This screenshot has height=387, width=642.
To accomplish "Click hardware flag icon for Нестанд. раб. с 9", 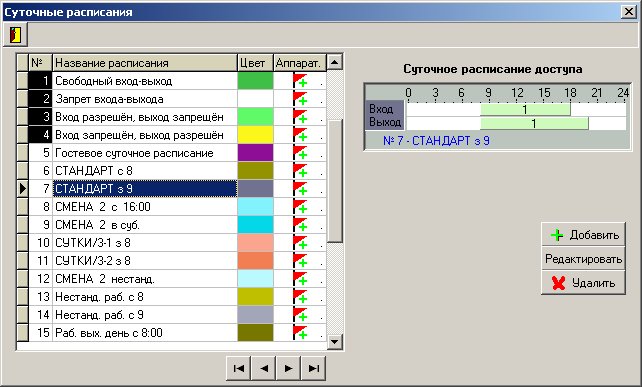I will 301,315.
